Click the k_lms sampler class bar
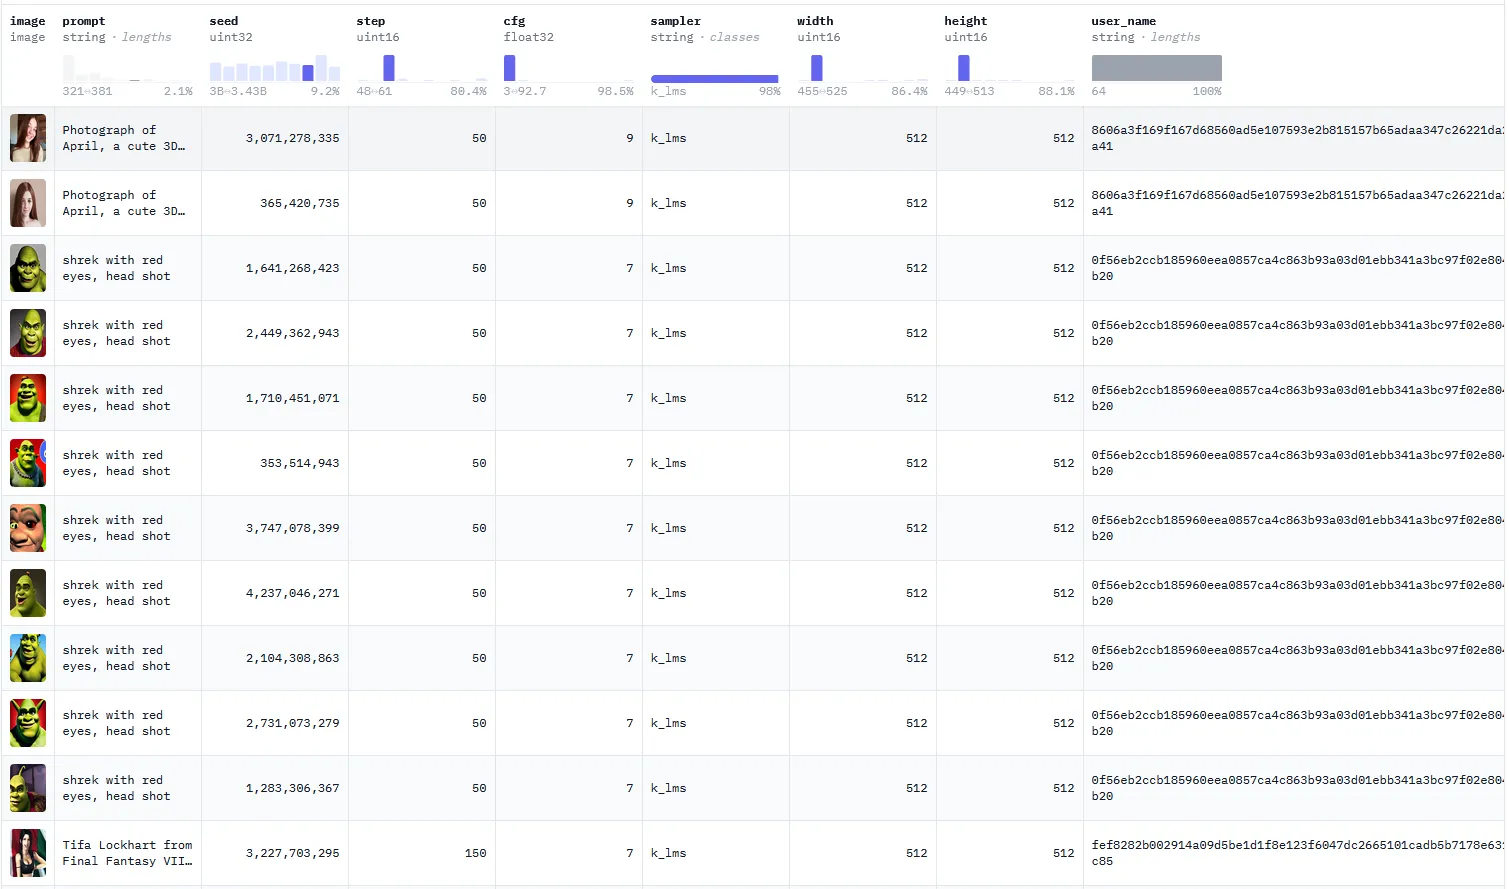Viewport: 1509px width, 889px height. point(714,78)
